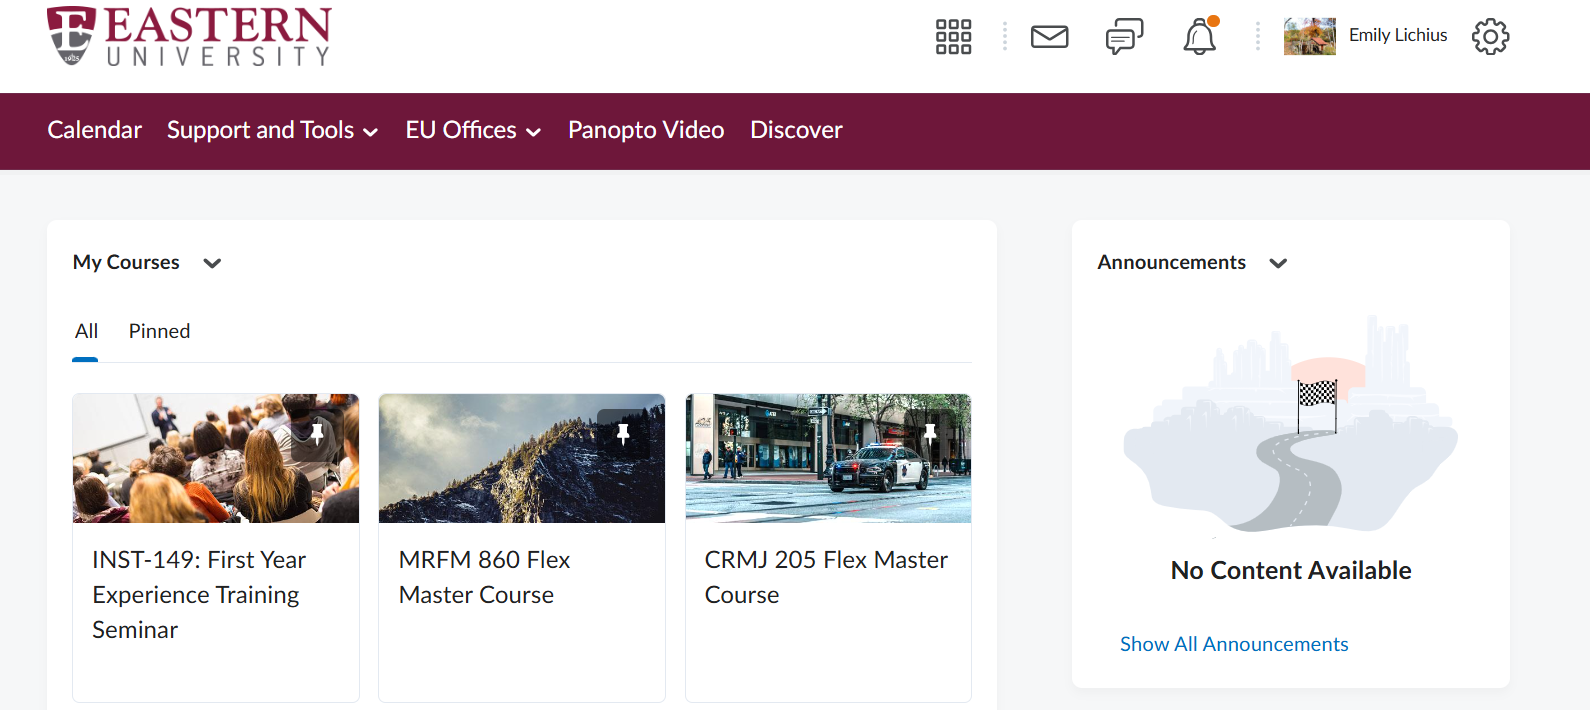Open CRMJ 205 Flex Master Course title
1590x710 pixels.
coord(826,577)
